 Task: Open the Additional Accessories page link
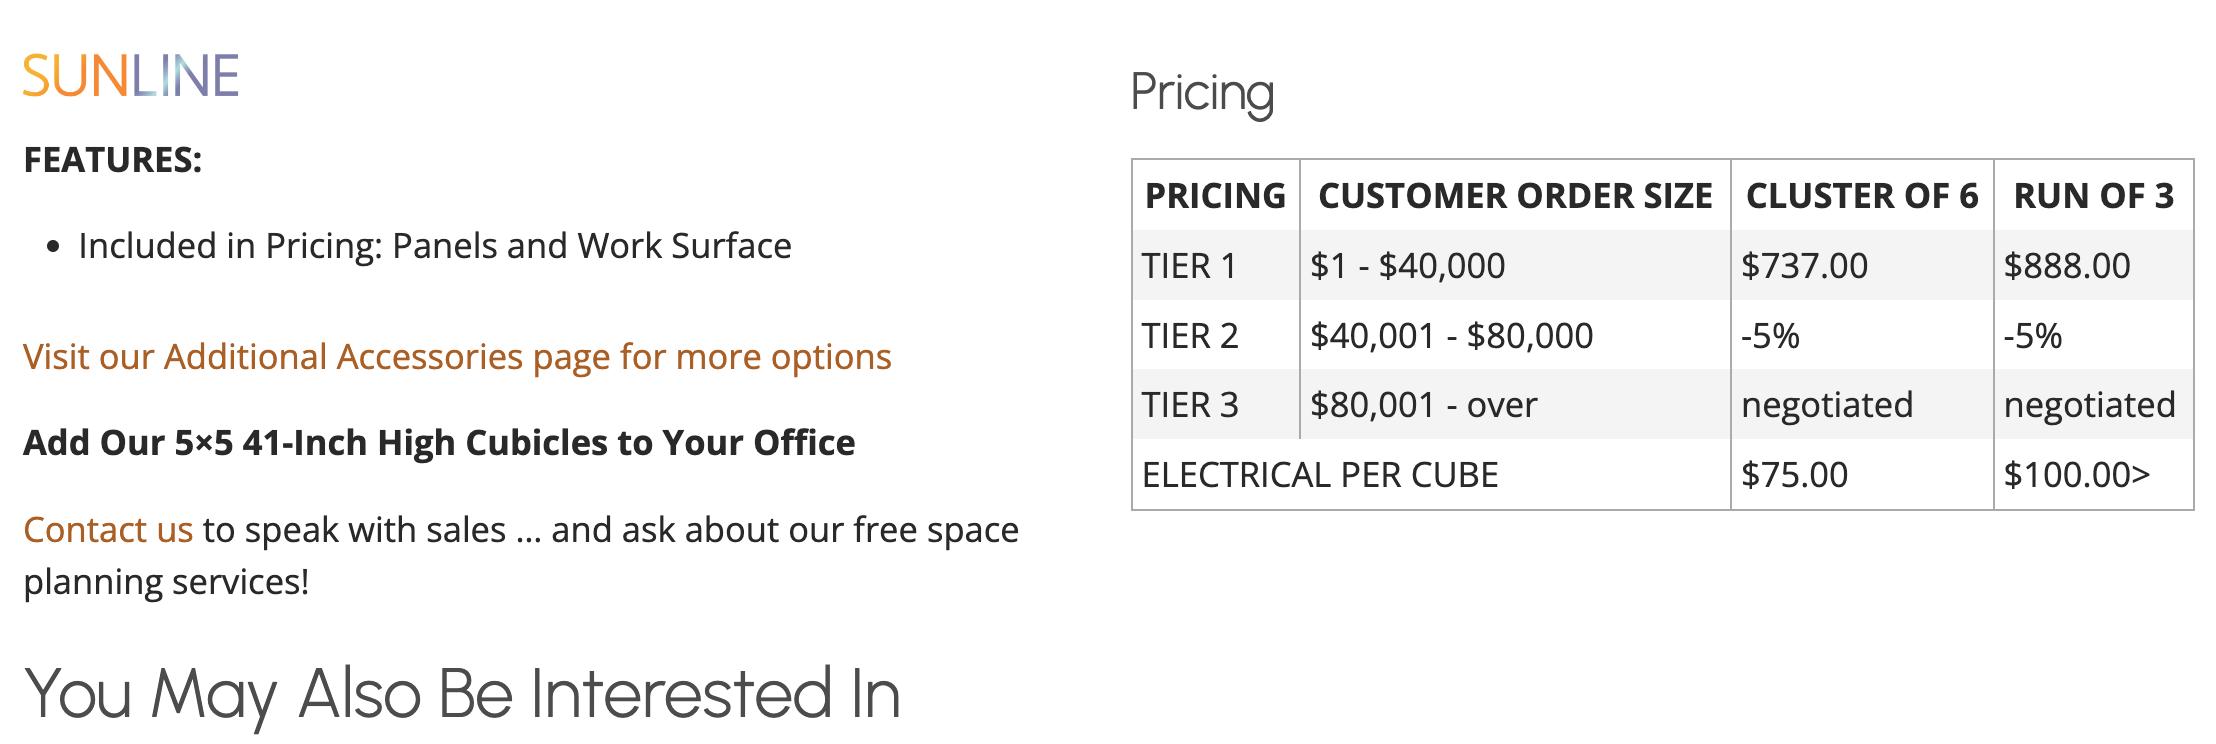click(x=457, y=357)
